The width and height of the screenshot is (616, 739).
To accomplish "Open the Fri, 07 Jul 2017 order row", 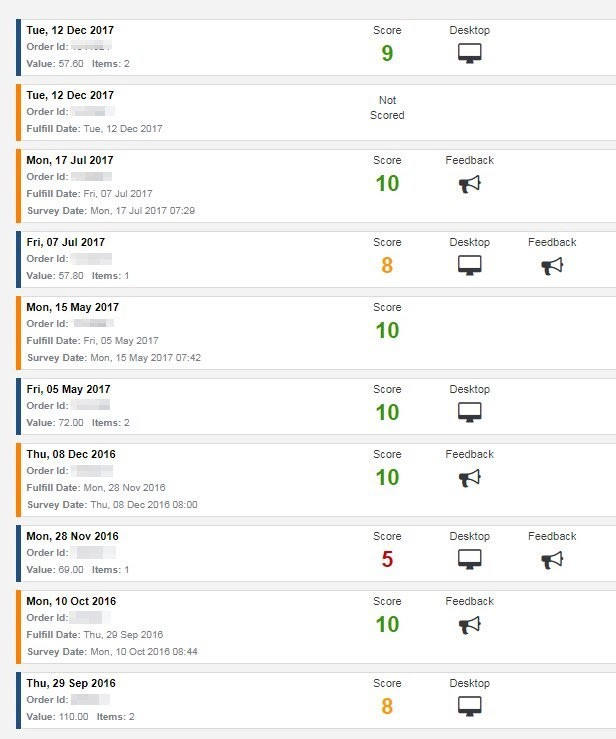I will pos(65,242).
